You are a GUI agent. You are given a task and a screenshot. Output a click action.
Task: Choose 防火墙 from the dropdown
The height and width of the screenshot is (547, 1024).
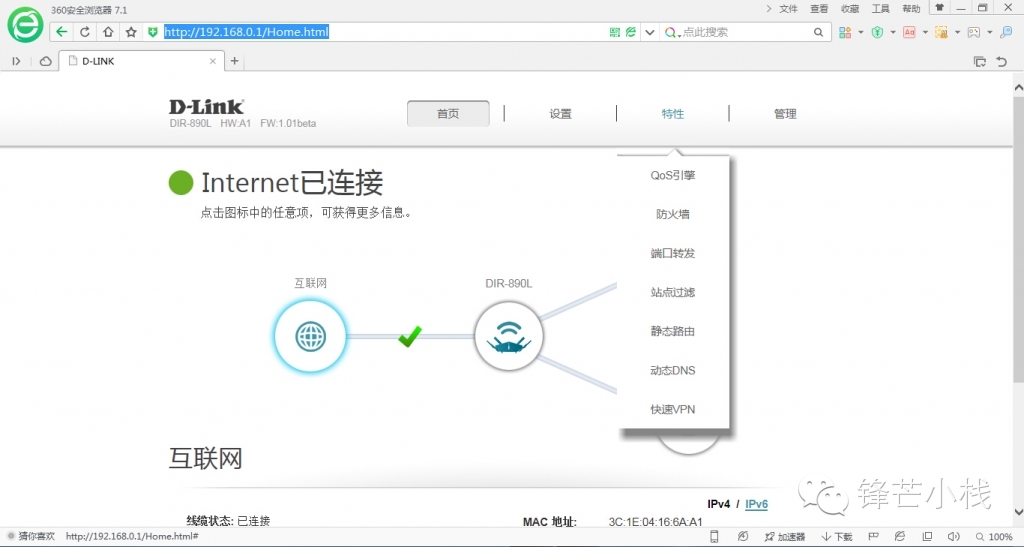tap(673, 214)
